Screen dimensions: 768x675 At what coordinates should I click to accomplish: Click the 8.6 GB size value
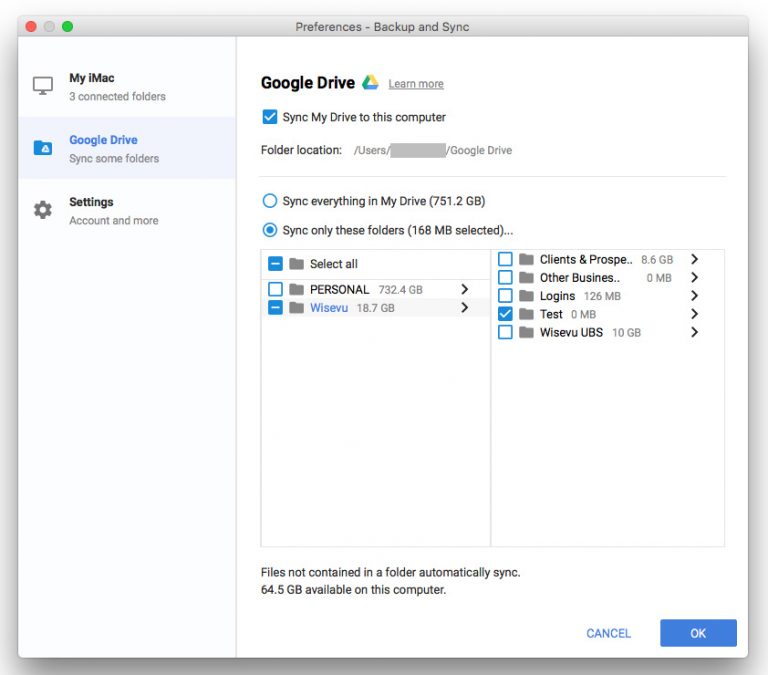tap(657, 260)
